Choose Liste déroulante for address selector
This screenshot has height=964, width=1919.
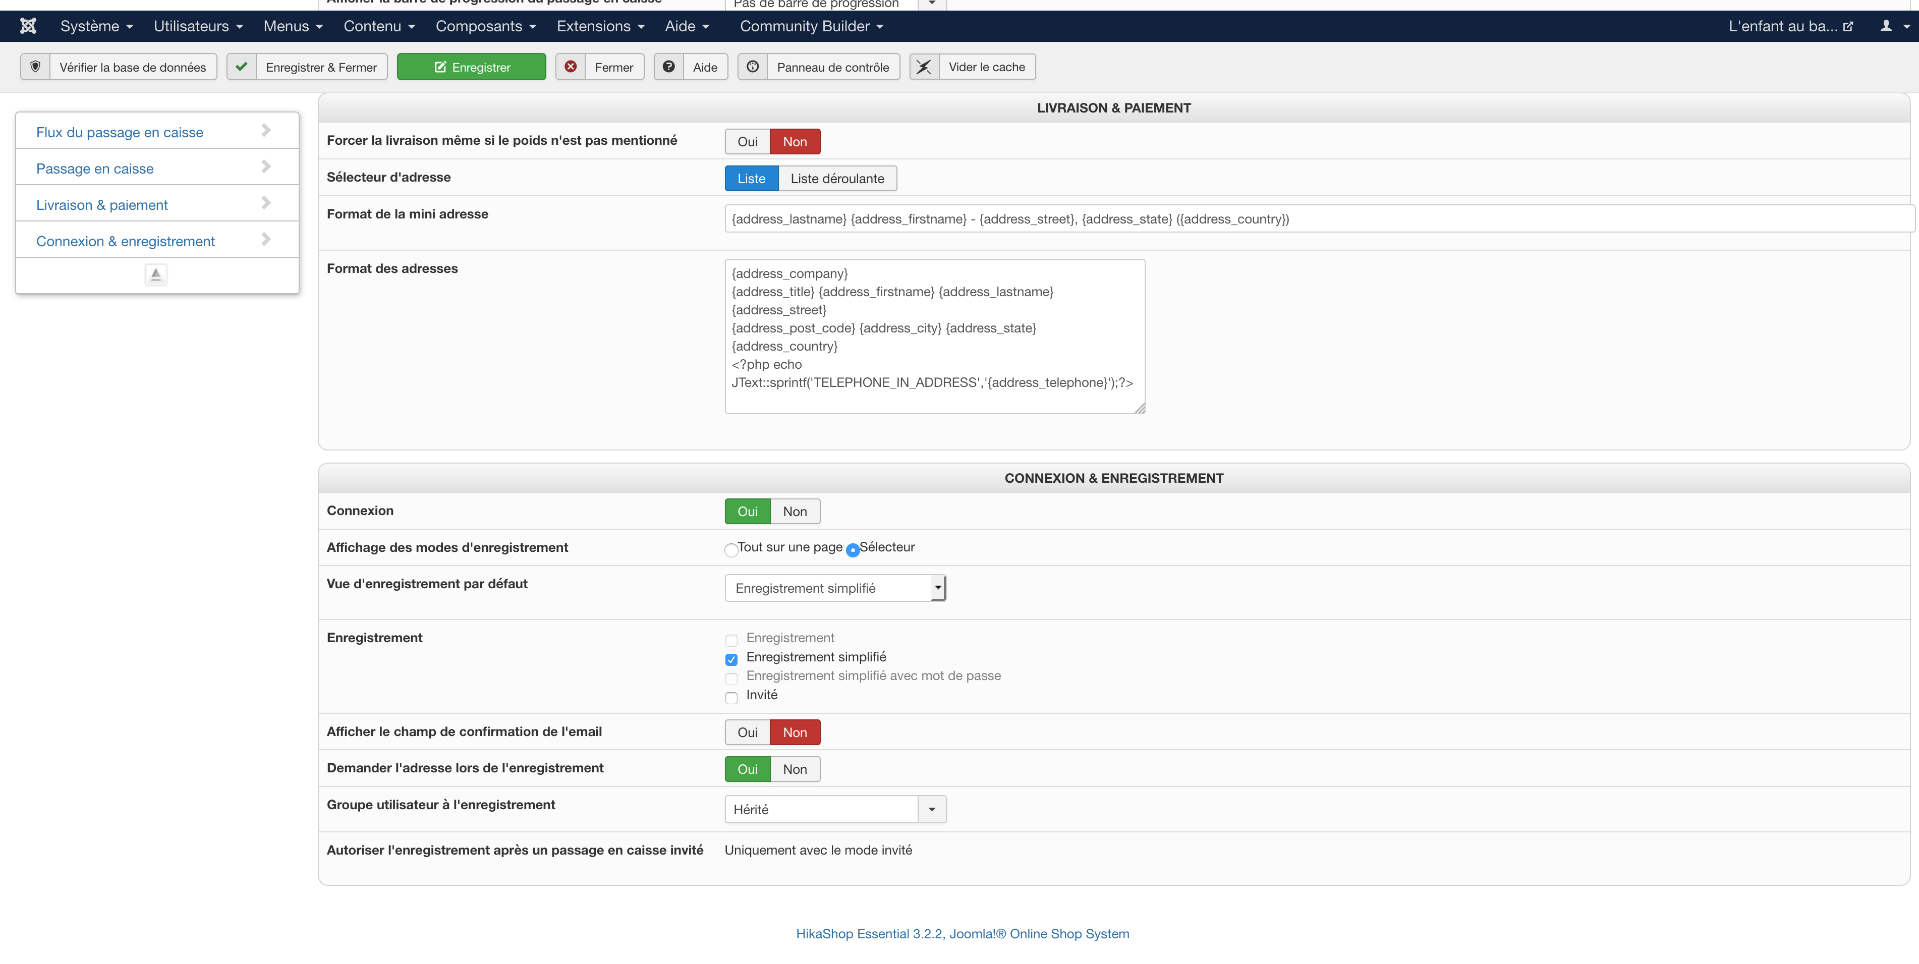tap(837, 179)
